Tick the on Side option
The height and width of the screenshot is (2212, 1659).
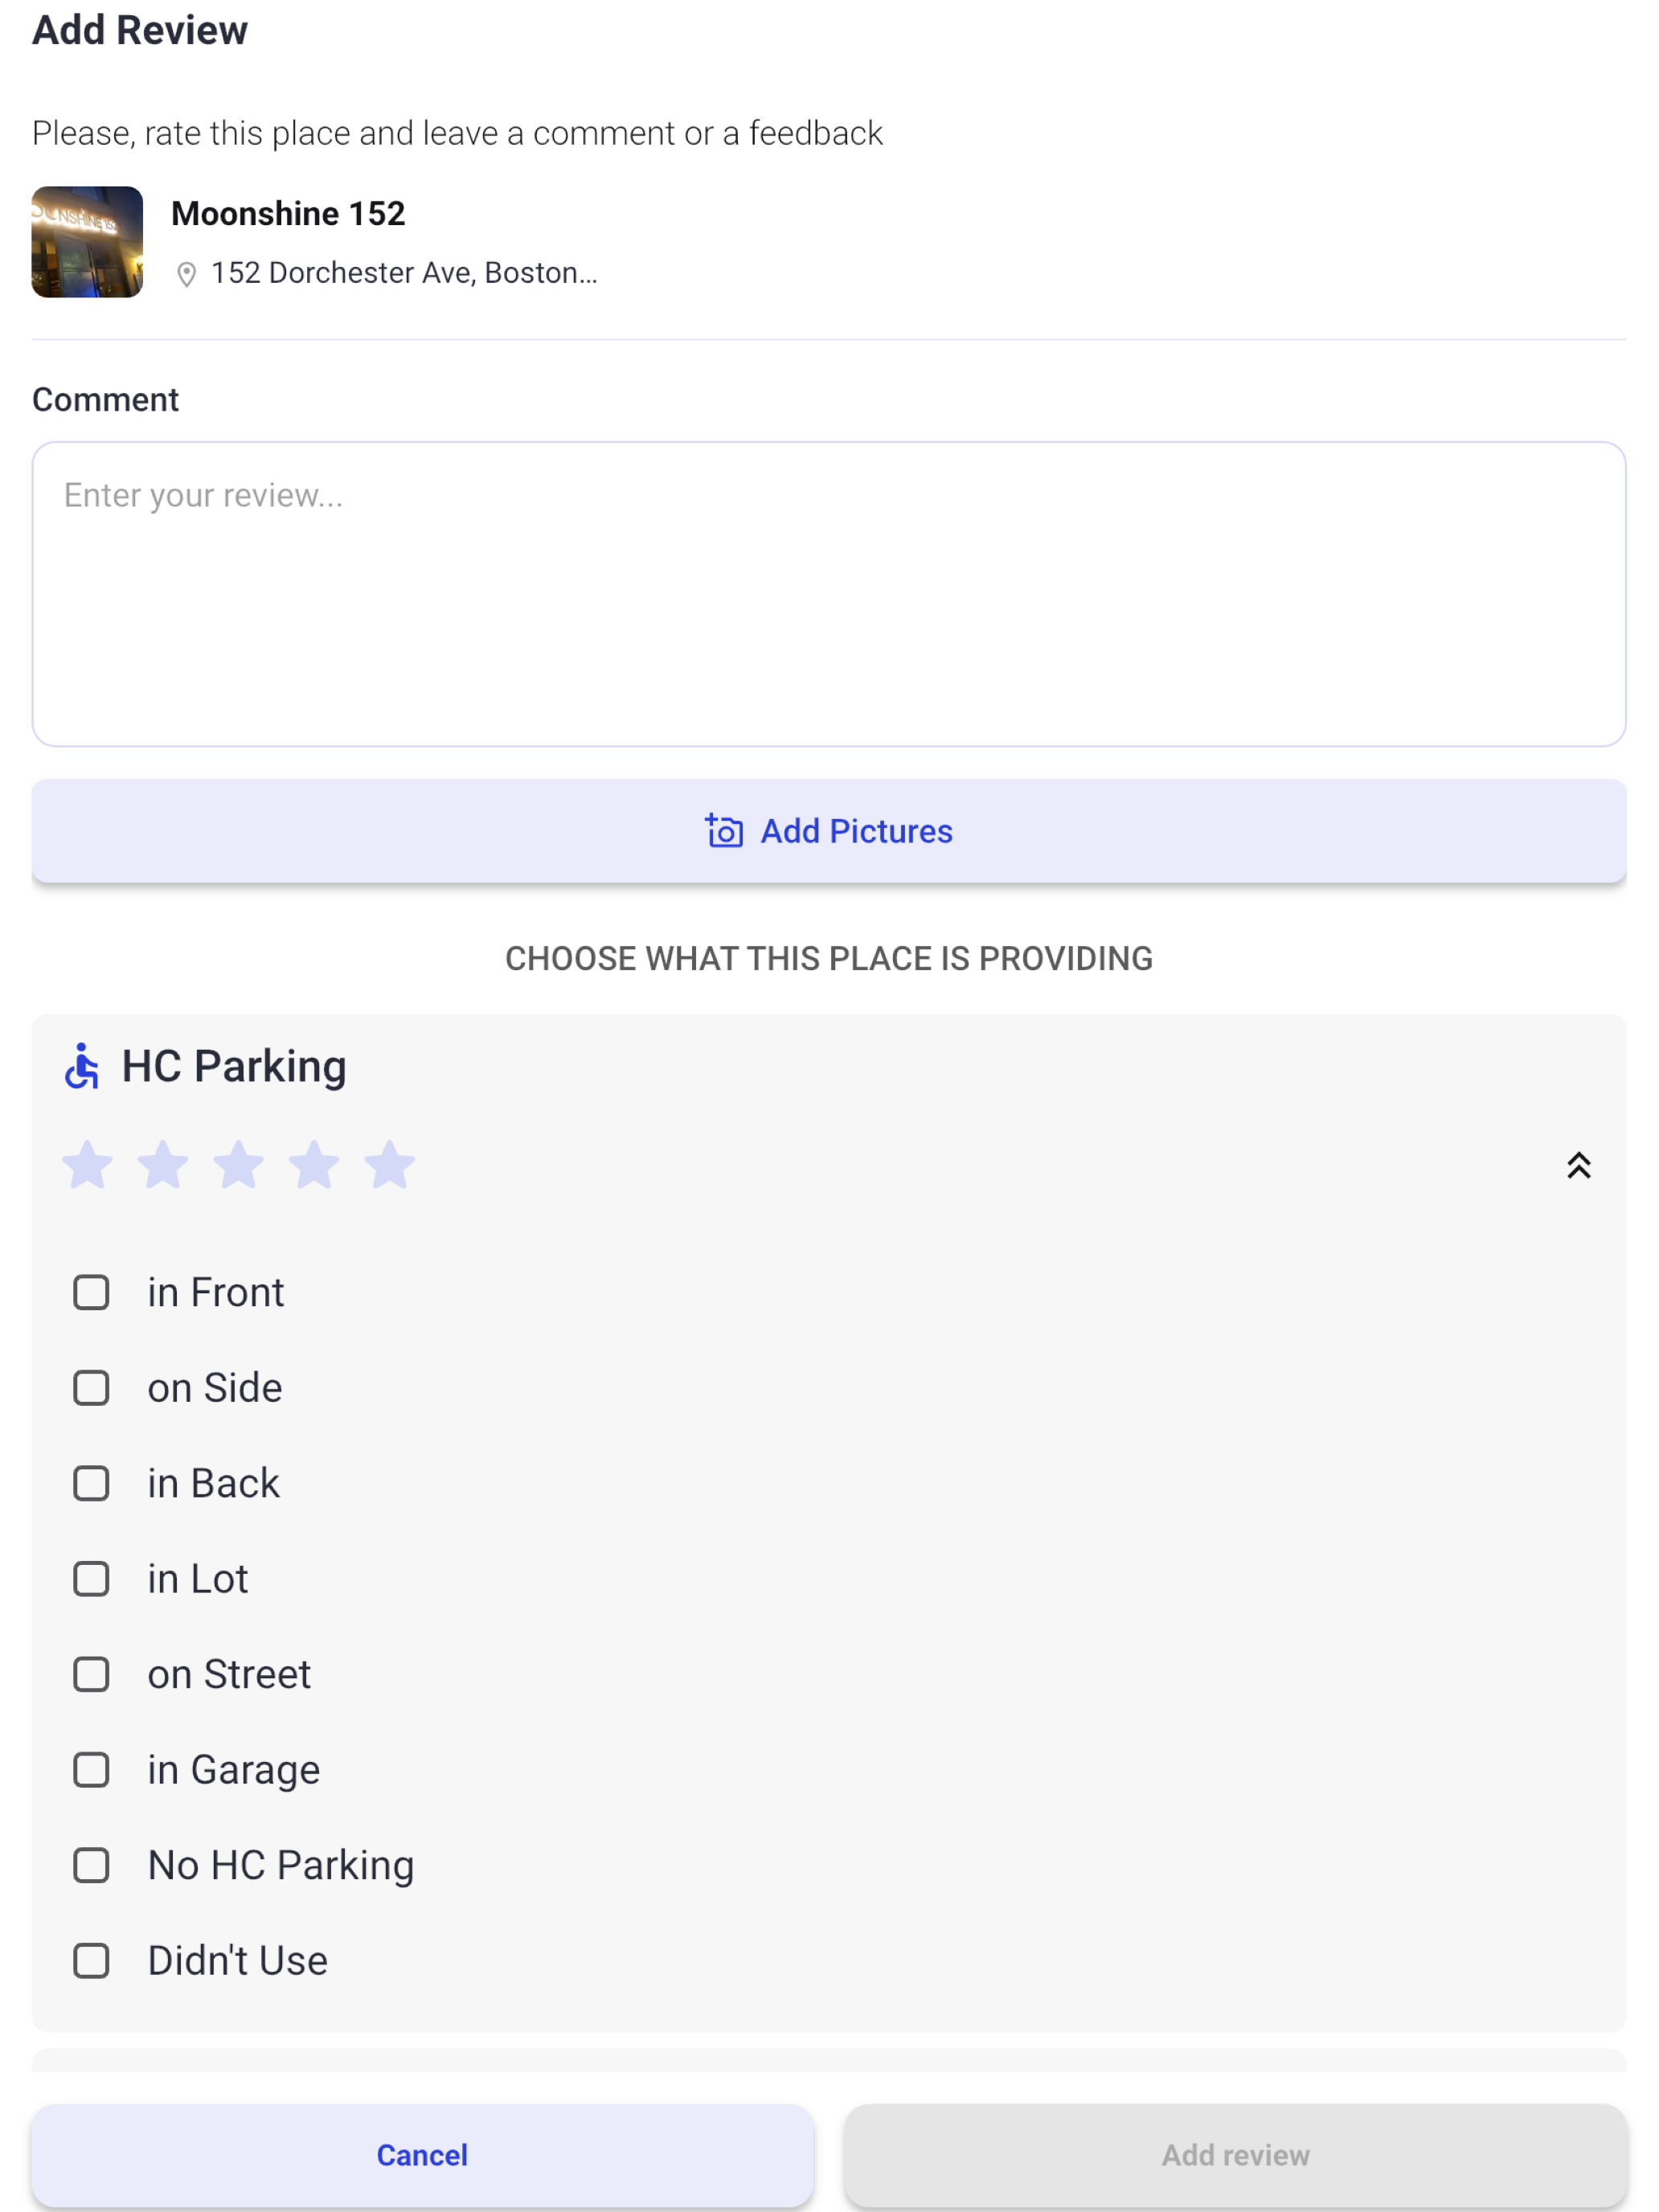pos(91,1388)
